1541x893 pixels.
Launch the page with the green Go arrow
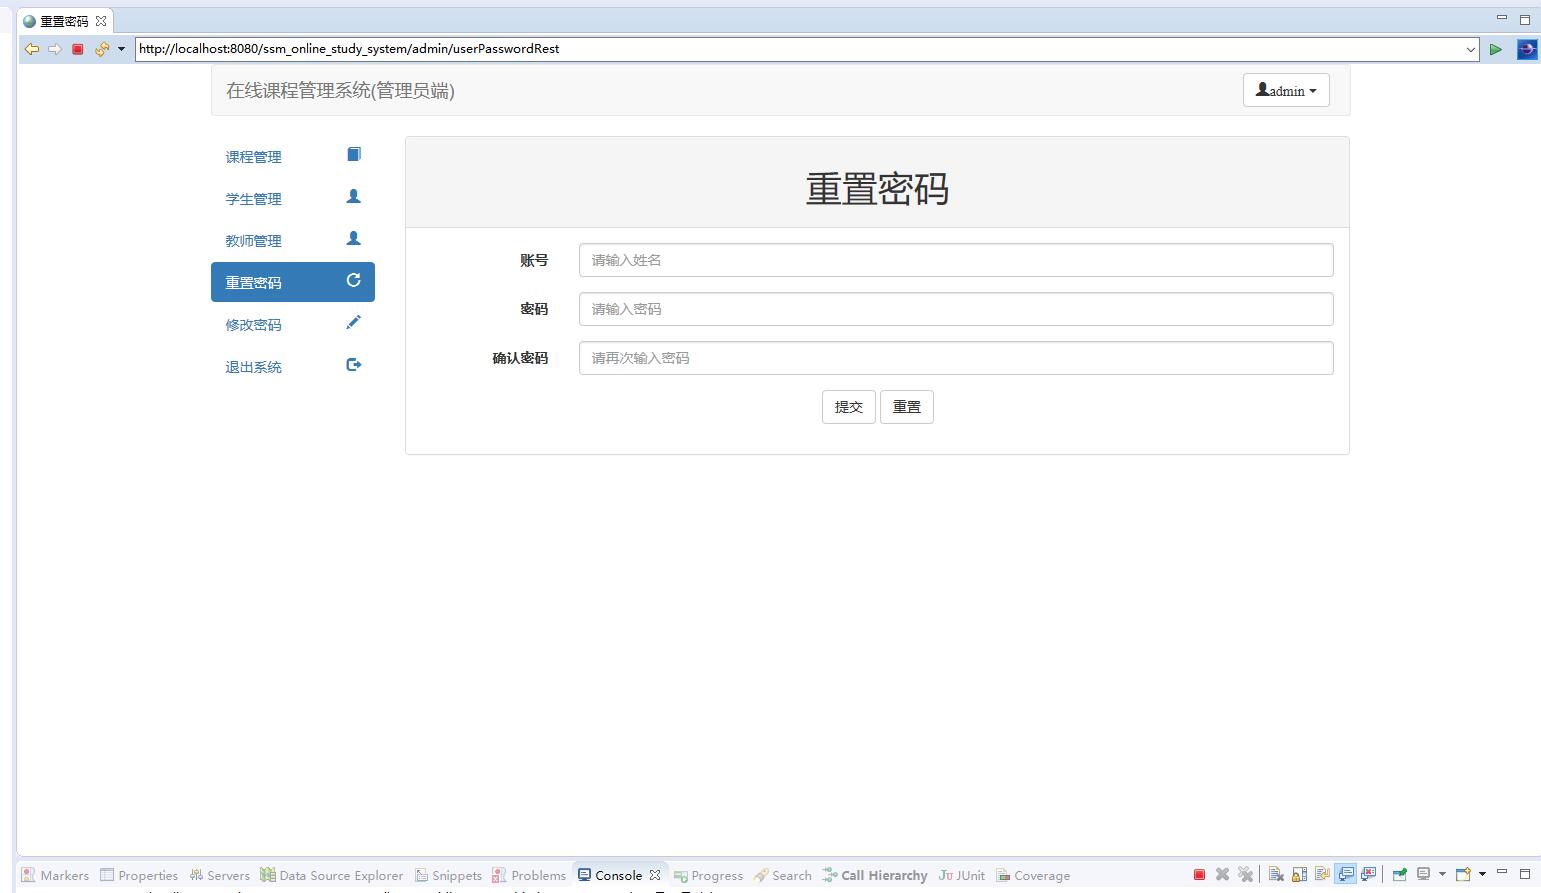point(1496,48)
